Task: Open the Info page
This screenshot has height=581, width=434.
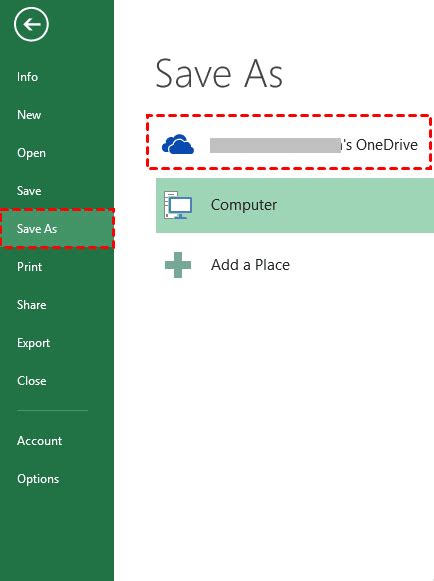Action: (27, 77)
